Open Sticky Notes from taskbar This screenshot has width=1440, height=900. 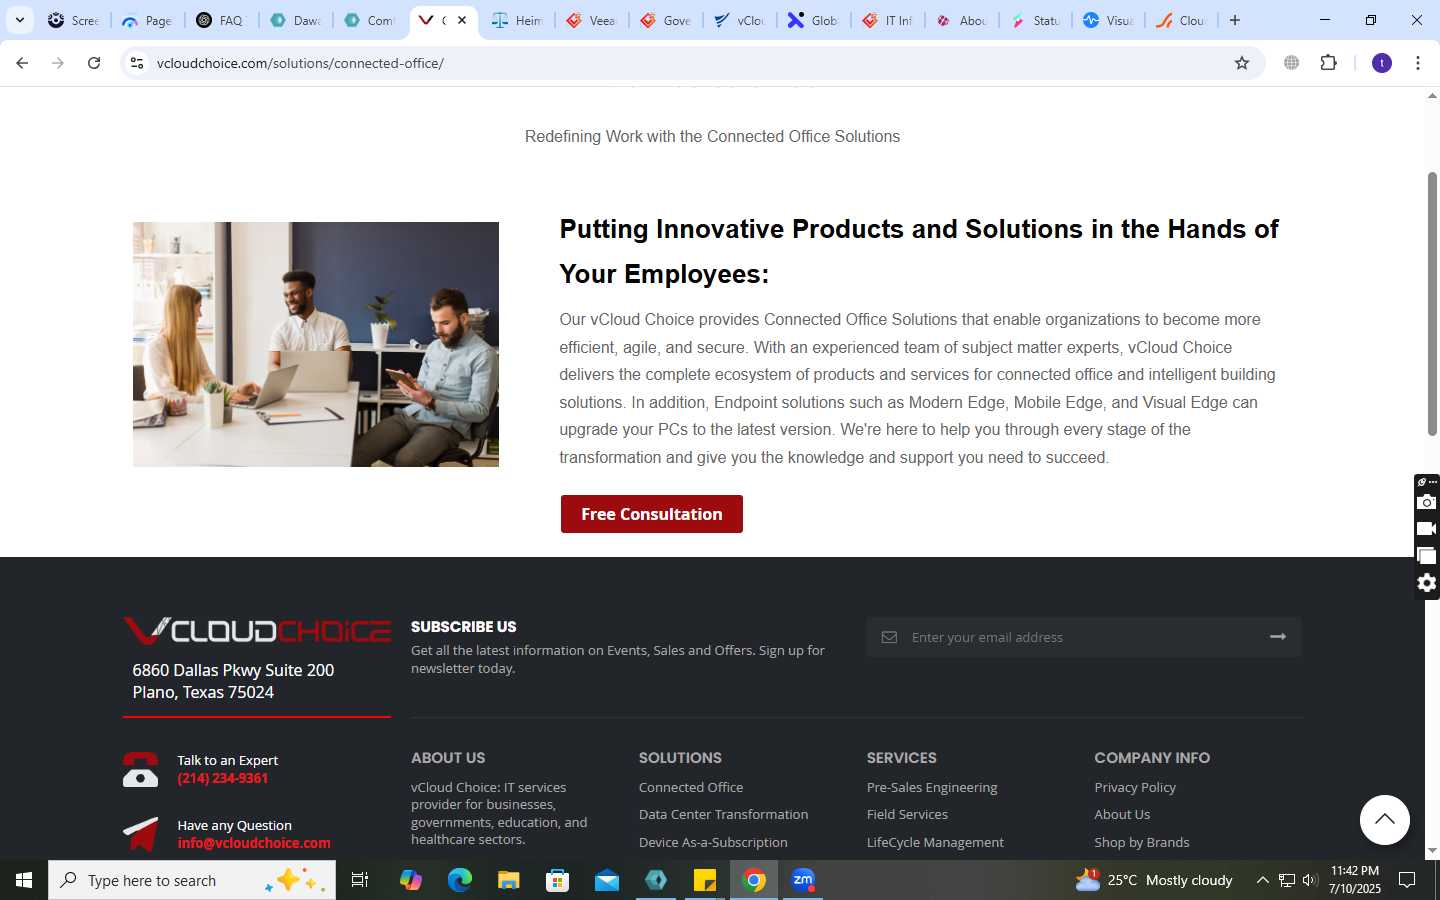click(705, 880)
